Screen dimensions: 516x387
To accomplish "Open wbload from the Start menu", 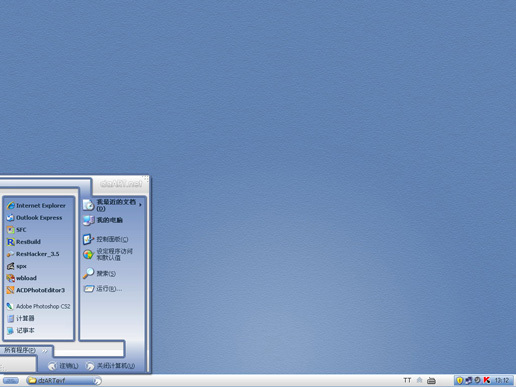I will click(x=22, y=278).
